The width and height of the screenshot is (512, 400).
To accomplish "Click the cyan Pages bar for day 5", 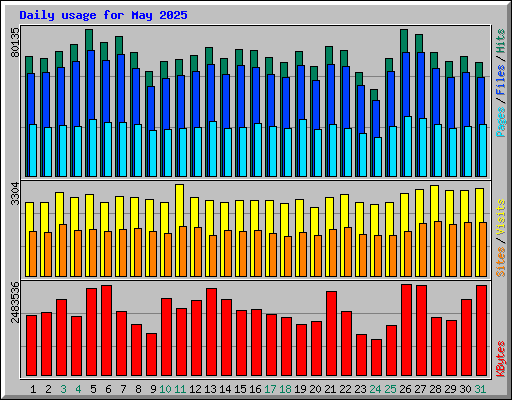I will (93, 148).
